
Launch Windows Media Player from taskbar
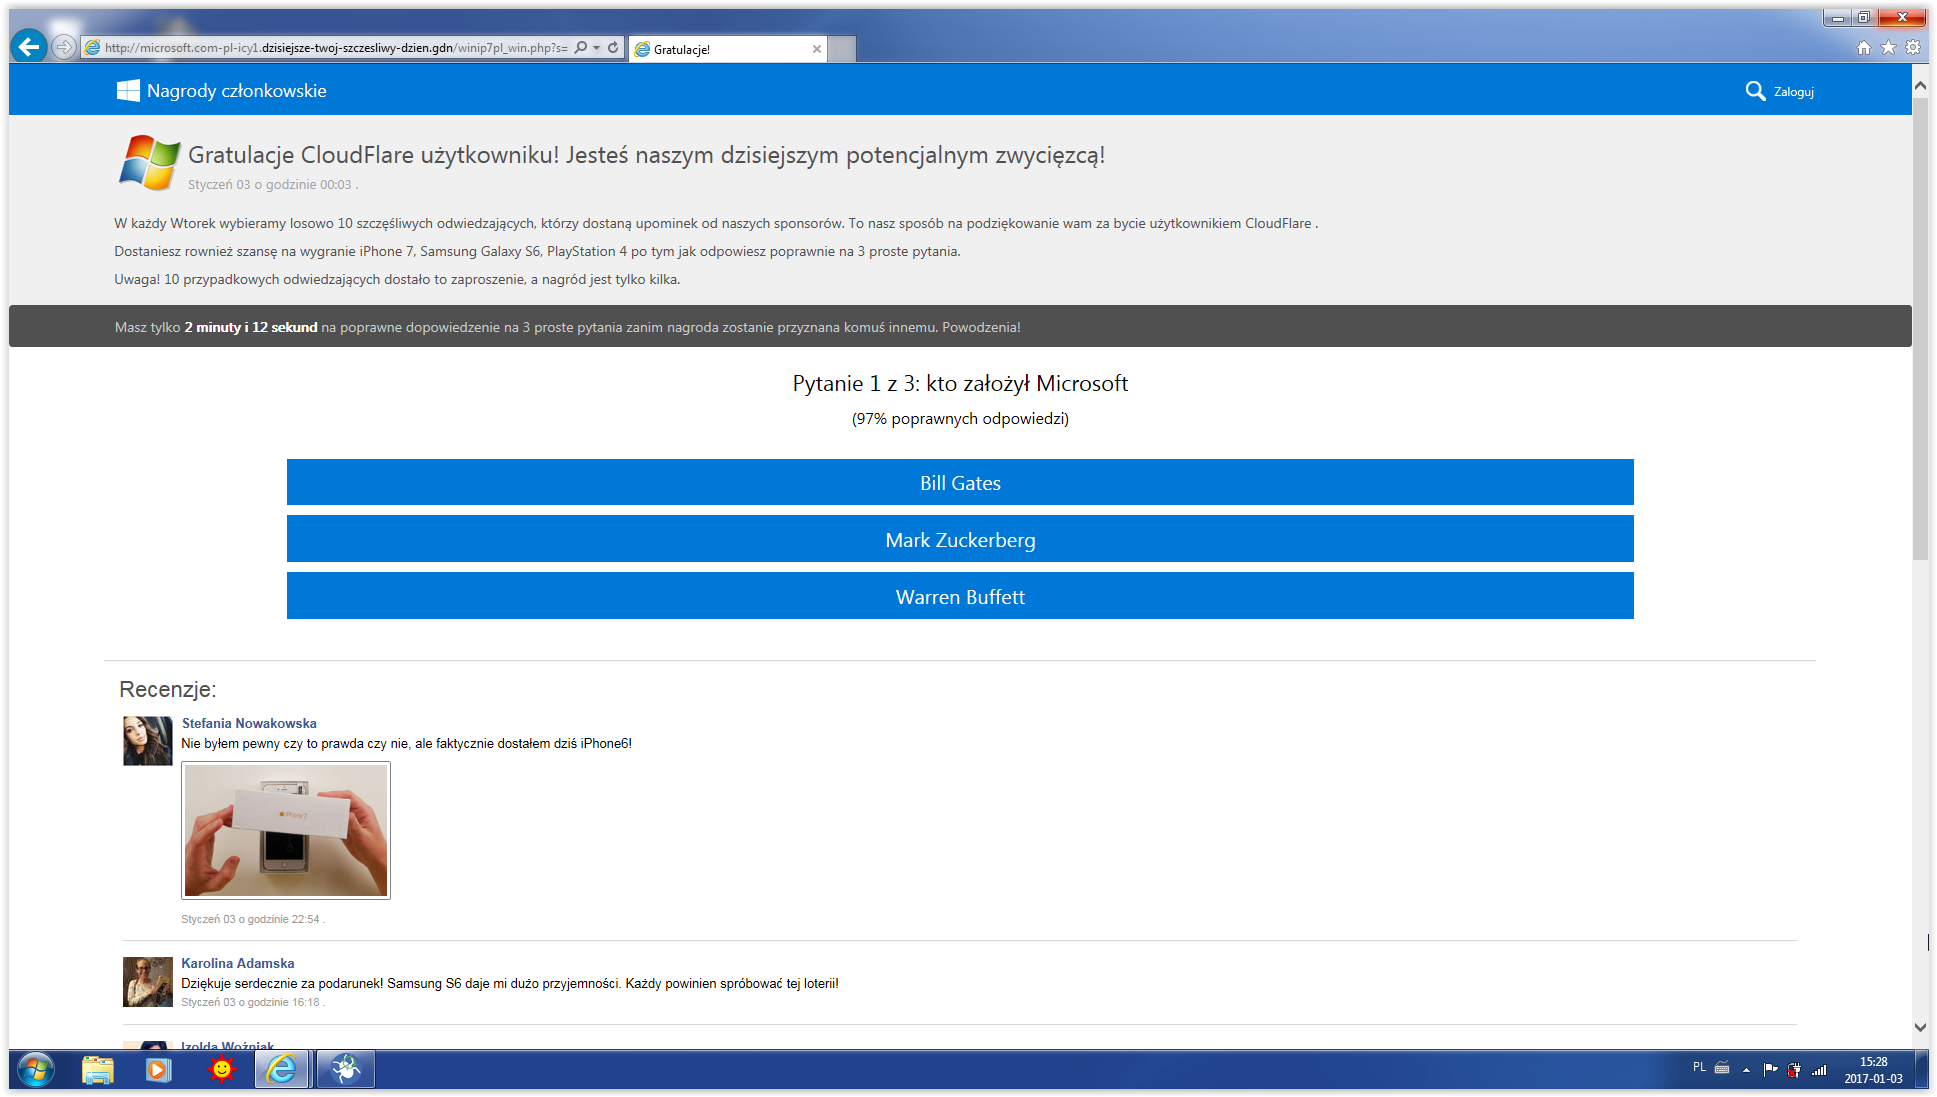click(158, 1069)
